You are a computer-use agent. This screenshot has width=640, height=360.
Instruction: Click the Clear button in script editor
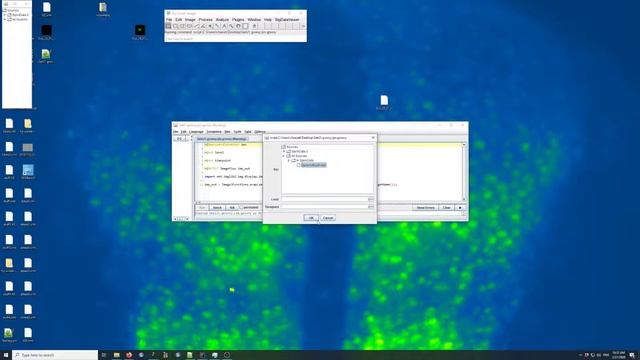(x=447, y=208)
